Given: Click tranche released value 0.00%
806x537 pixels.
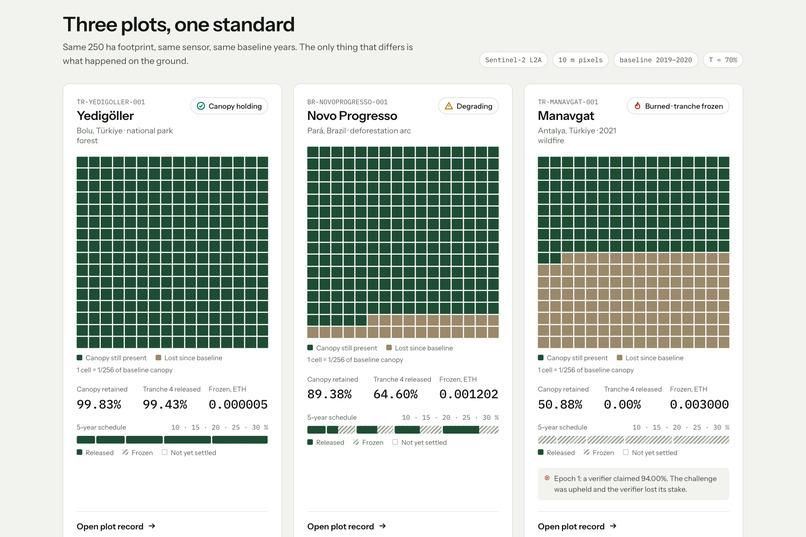Looking at the screenshot, I should point(622,404).
